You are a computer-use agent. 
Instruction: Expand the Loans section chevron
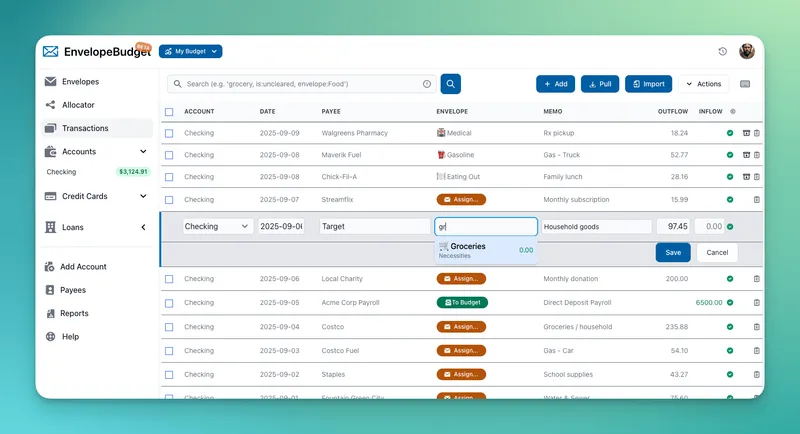143,227
